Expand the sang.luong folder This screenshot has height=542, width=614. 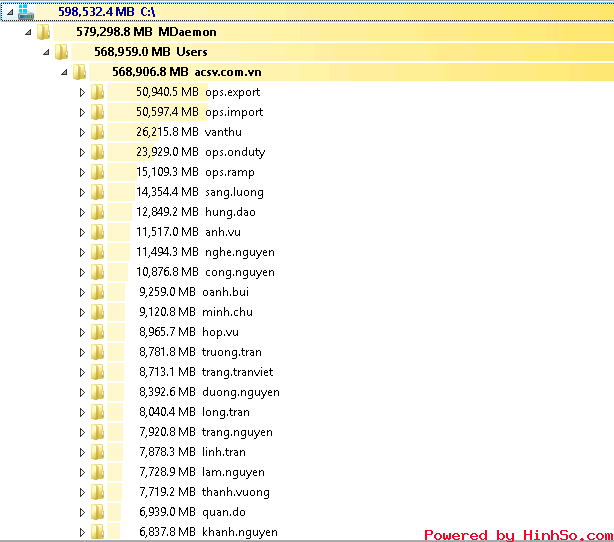pos(82,192)
